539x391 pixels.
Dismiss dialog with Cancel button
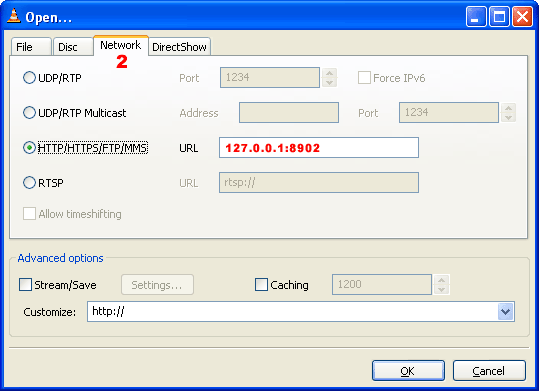tap(489, 371)
